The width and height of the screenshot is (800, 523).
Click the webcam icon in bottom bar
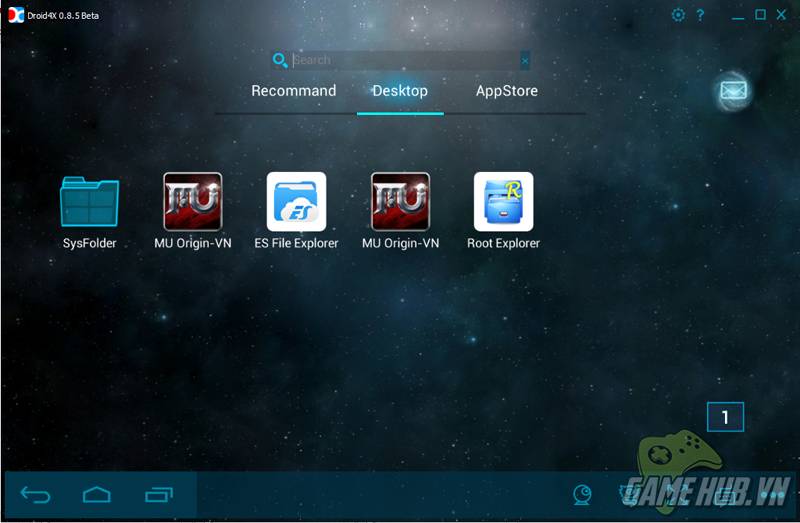(x=581, y=495)
